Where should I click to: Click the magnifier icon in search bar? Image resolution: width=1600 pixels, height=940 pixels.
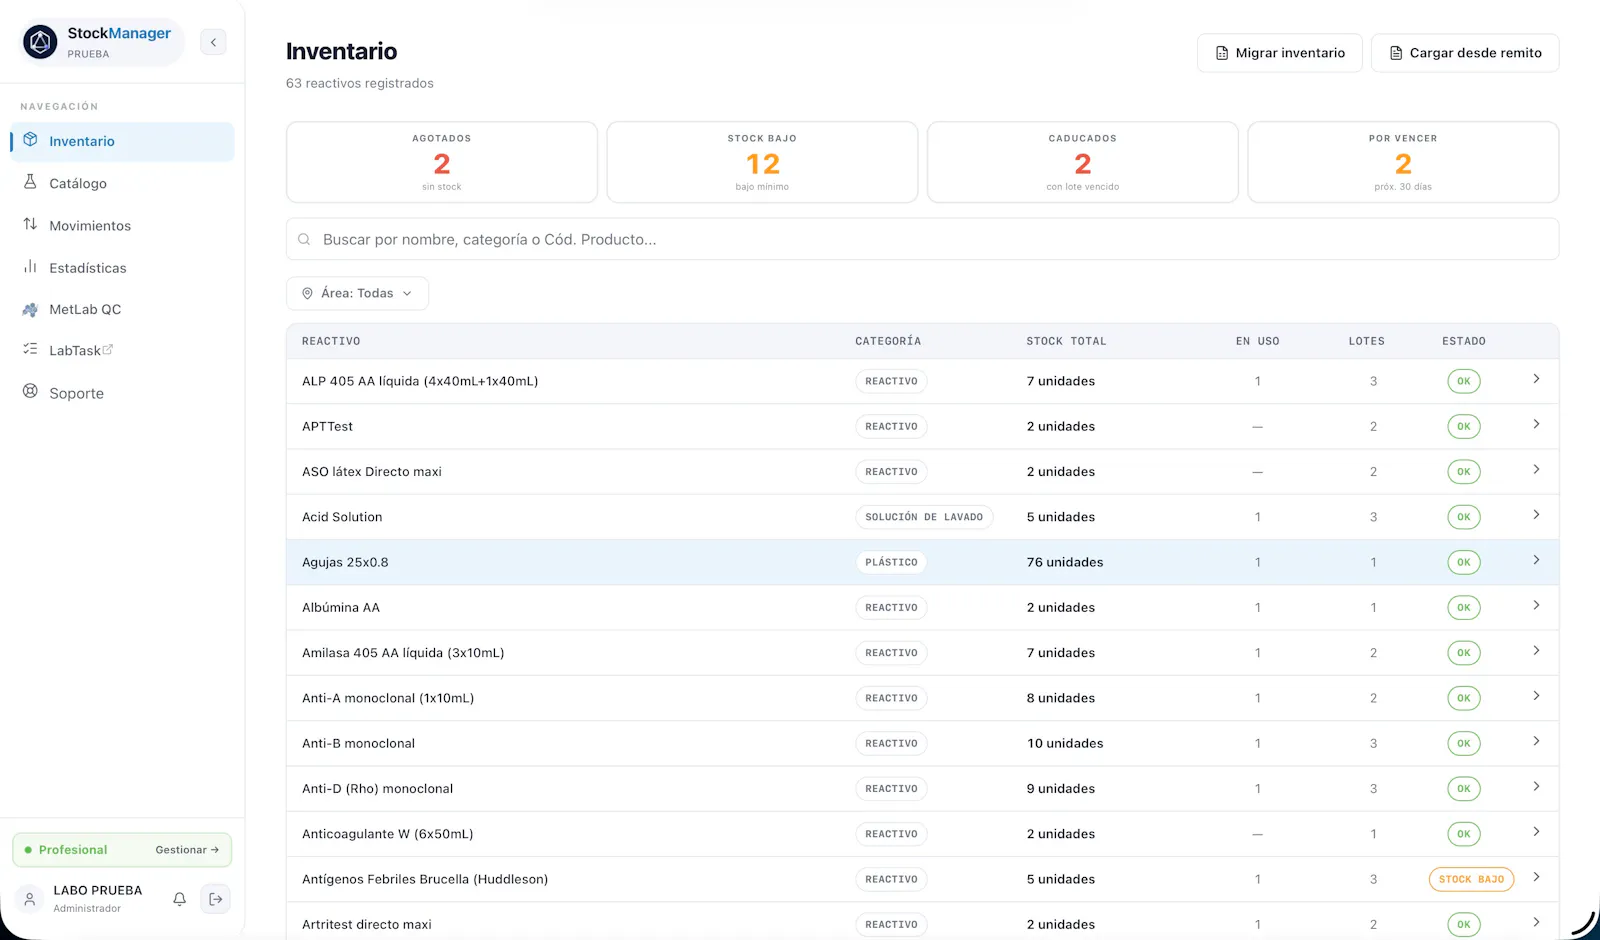[304, 239]
